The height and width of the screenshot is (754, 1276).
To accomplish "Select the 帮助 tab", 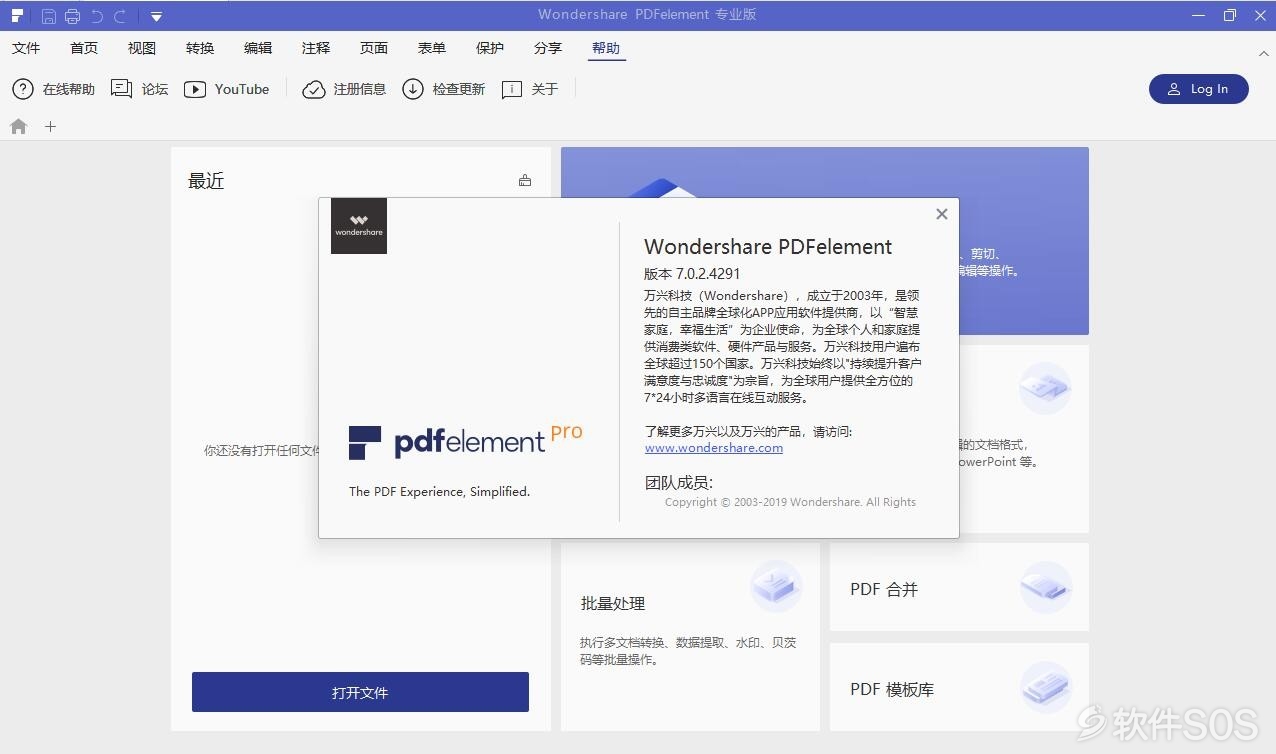I will point(606,48).
